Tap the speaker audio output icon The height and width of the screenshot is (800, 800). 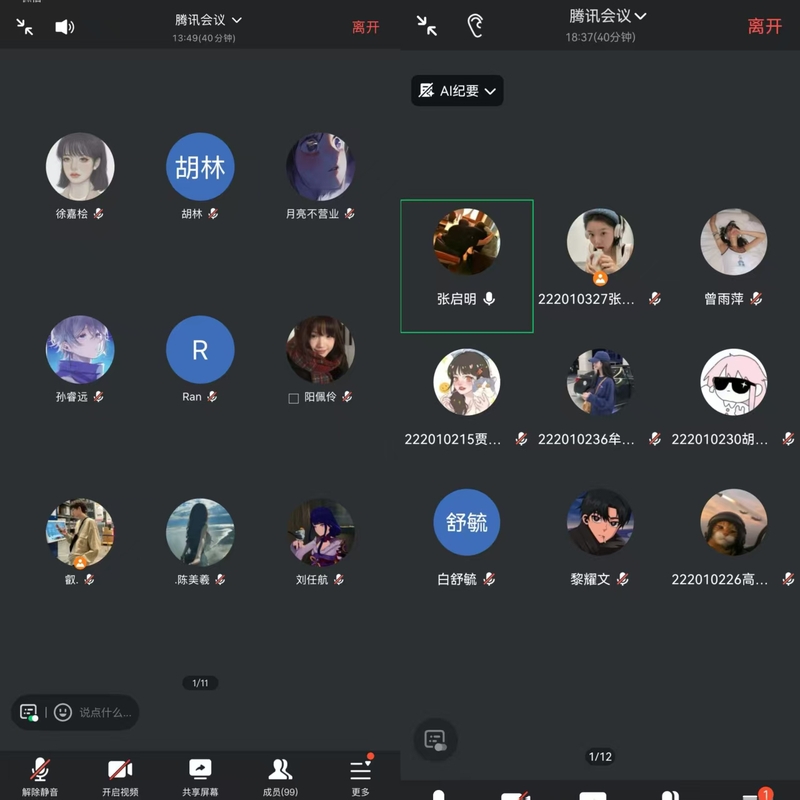(66, 25)
